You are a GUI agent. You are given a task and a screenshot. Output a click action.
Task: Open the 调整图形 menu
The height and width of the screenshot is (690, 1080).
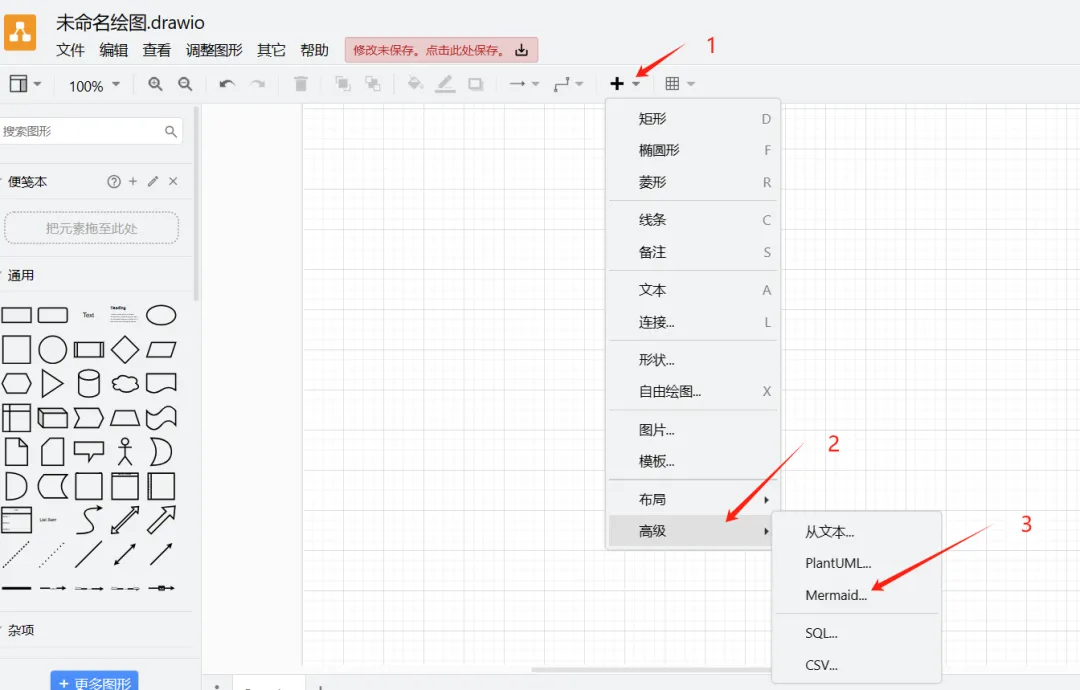coord(214,50)
